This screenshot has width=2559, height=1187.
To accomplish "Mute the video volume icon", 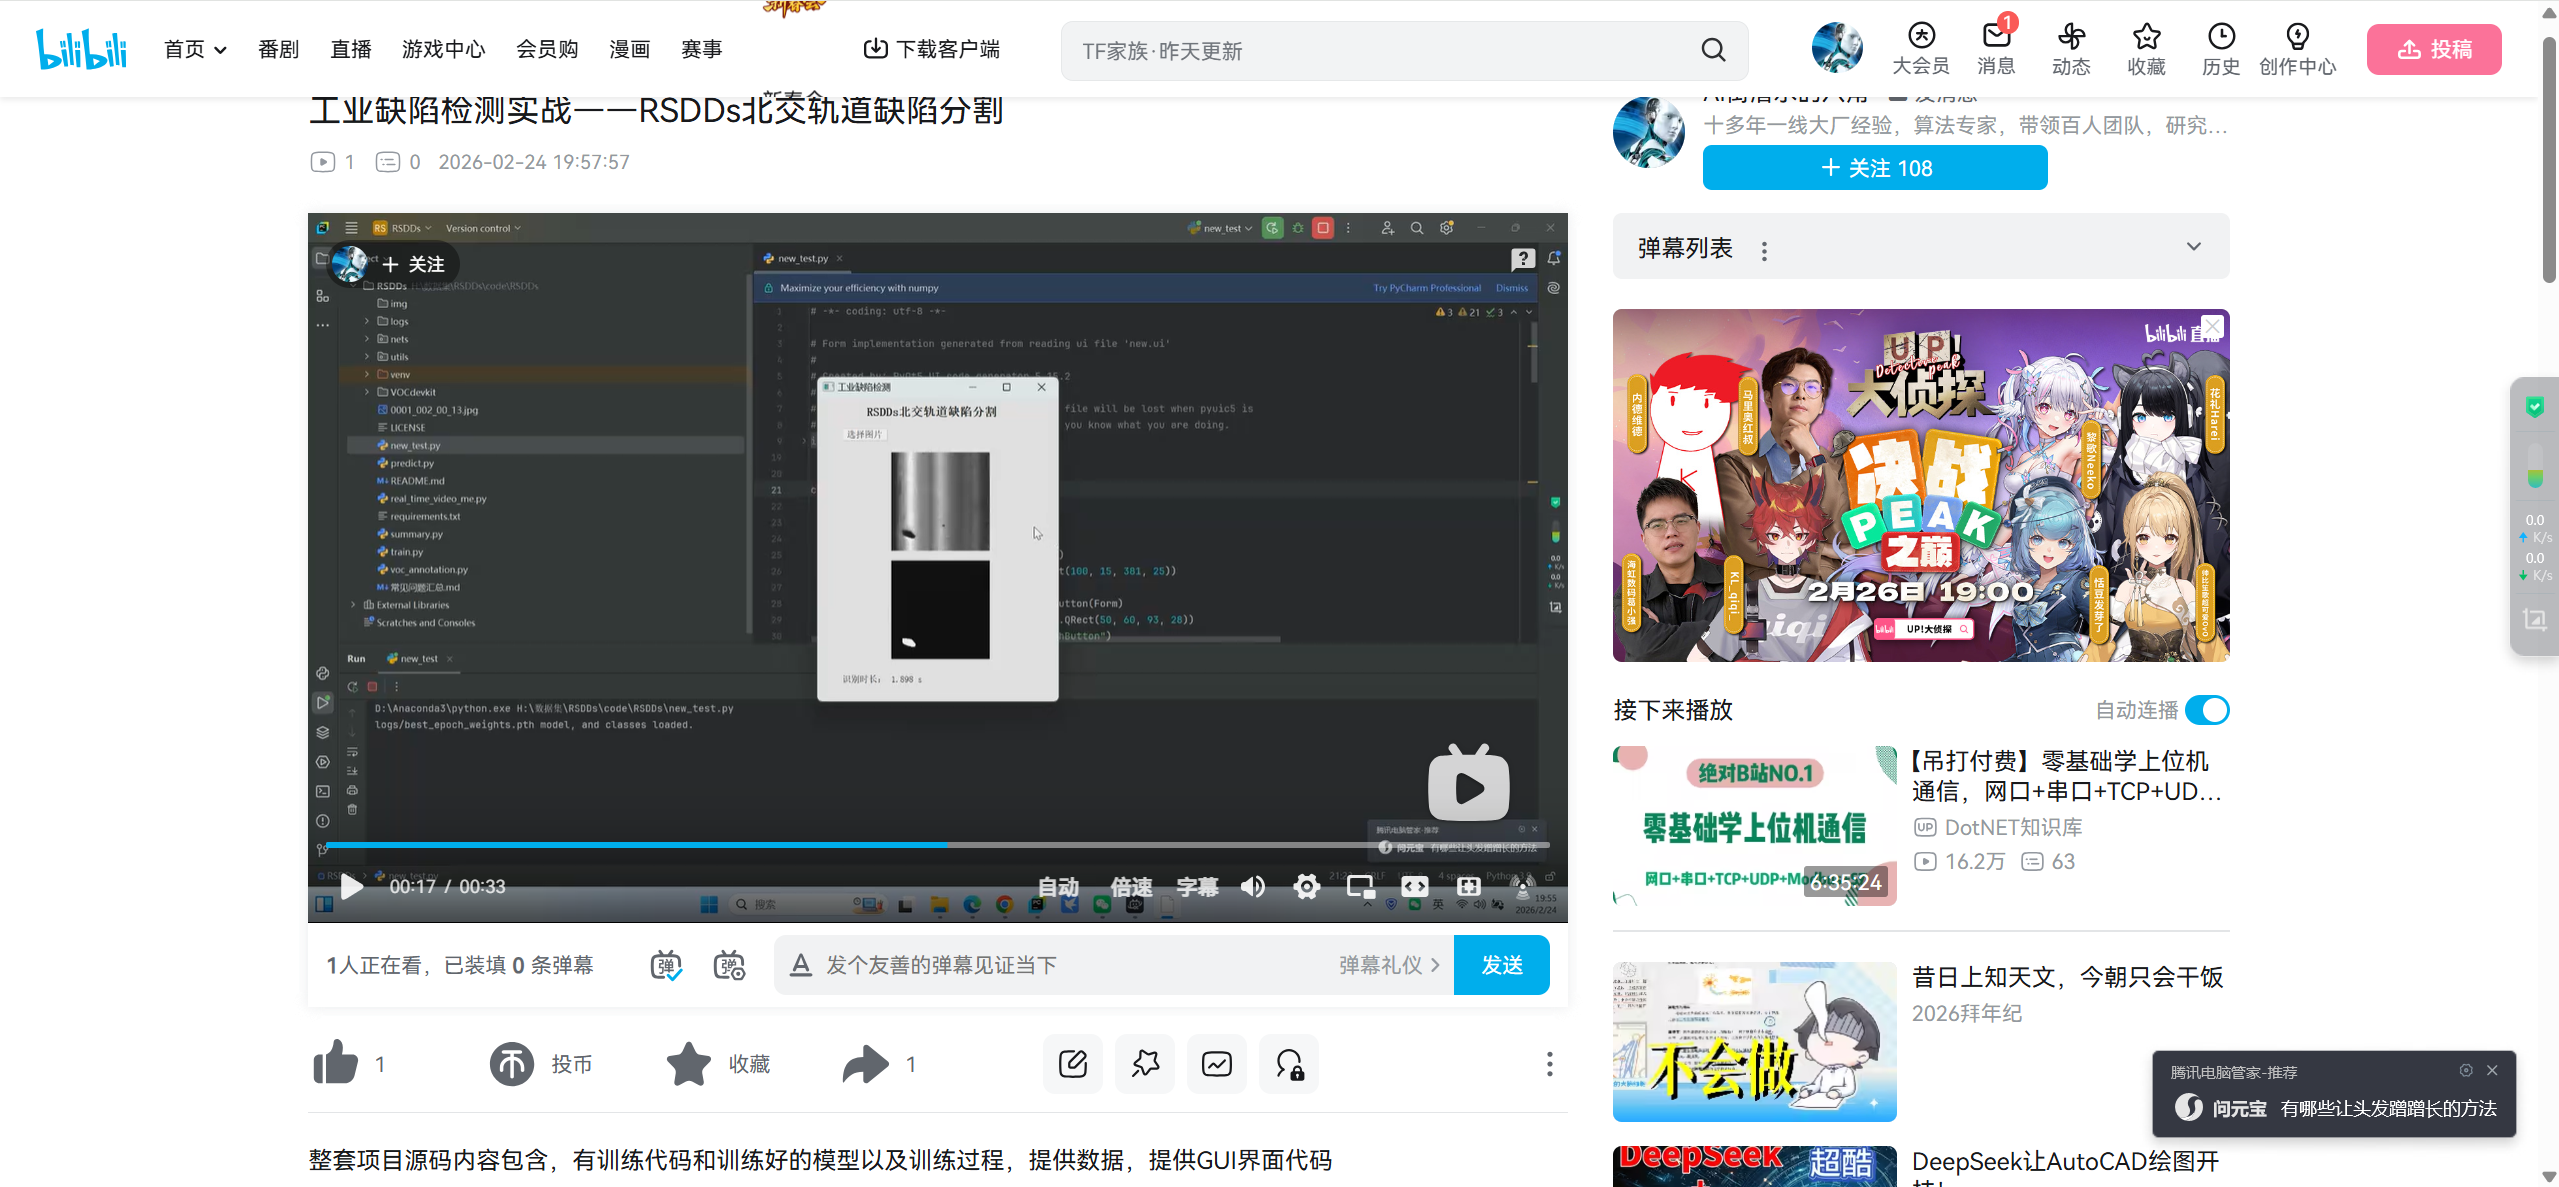I will 1252,886.
